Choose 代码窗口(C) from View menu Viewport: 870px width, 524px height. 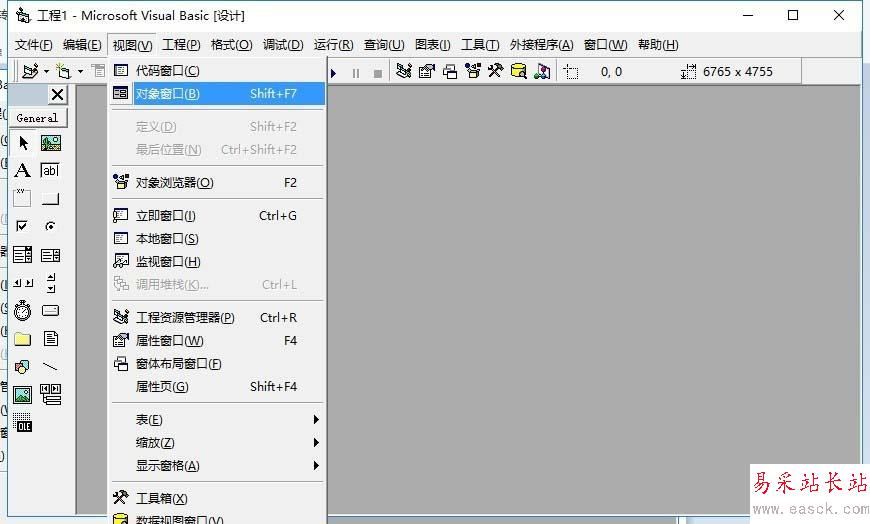(218, 70)
